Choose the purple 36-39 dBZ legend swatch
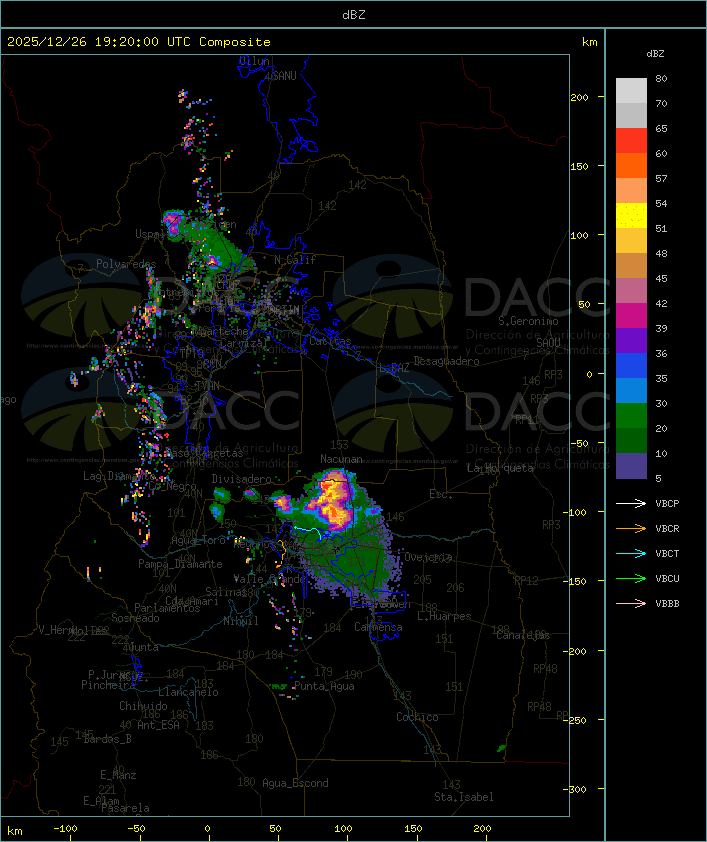Image resolution: width=707 pixels, height=842 pixels. (631, 341)
